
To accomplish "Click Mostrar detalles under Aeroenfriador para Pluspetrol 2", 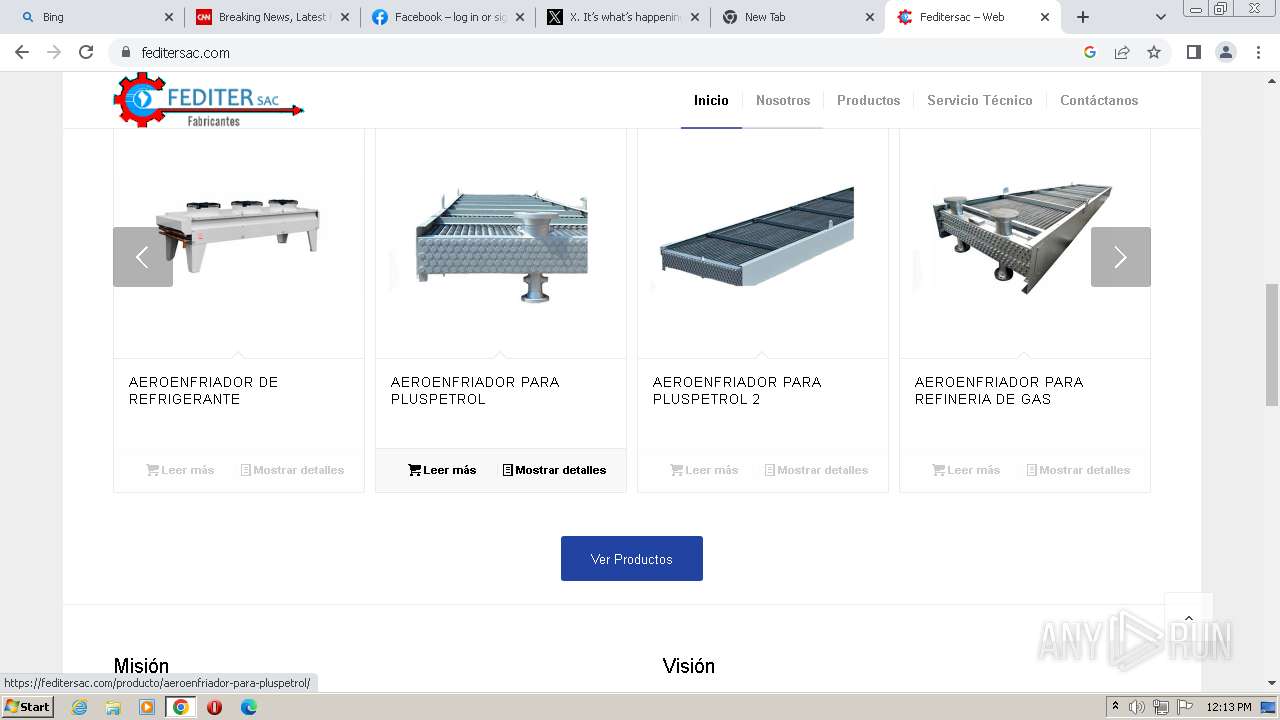I will [x=816, y=470].
